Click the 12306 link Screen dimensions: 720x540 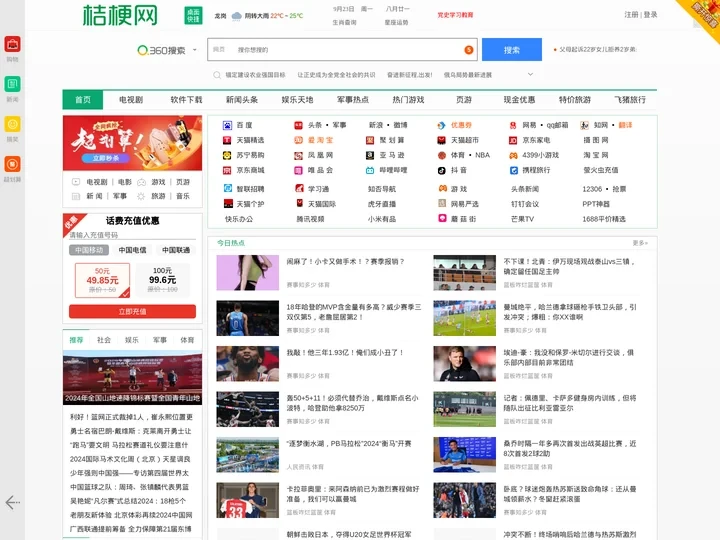[592, 189]
